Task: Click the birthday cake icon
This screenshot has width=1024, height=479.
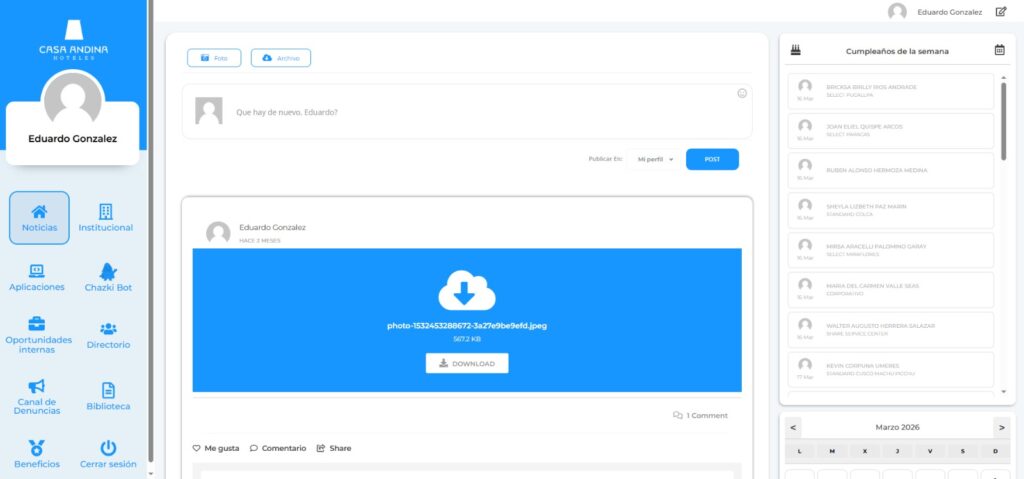Action: (x=795, y=50)
